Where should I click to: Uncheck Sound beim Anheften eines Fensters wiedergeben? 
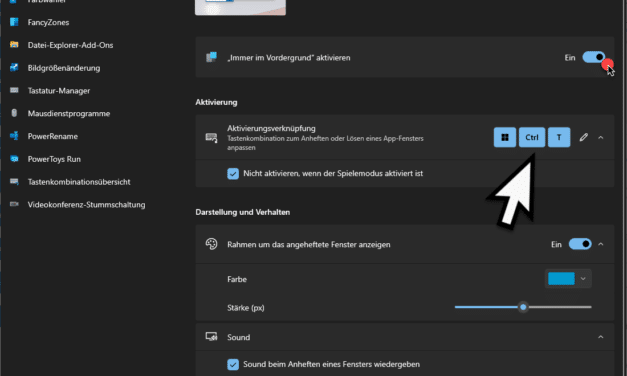233,364
